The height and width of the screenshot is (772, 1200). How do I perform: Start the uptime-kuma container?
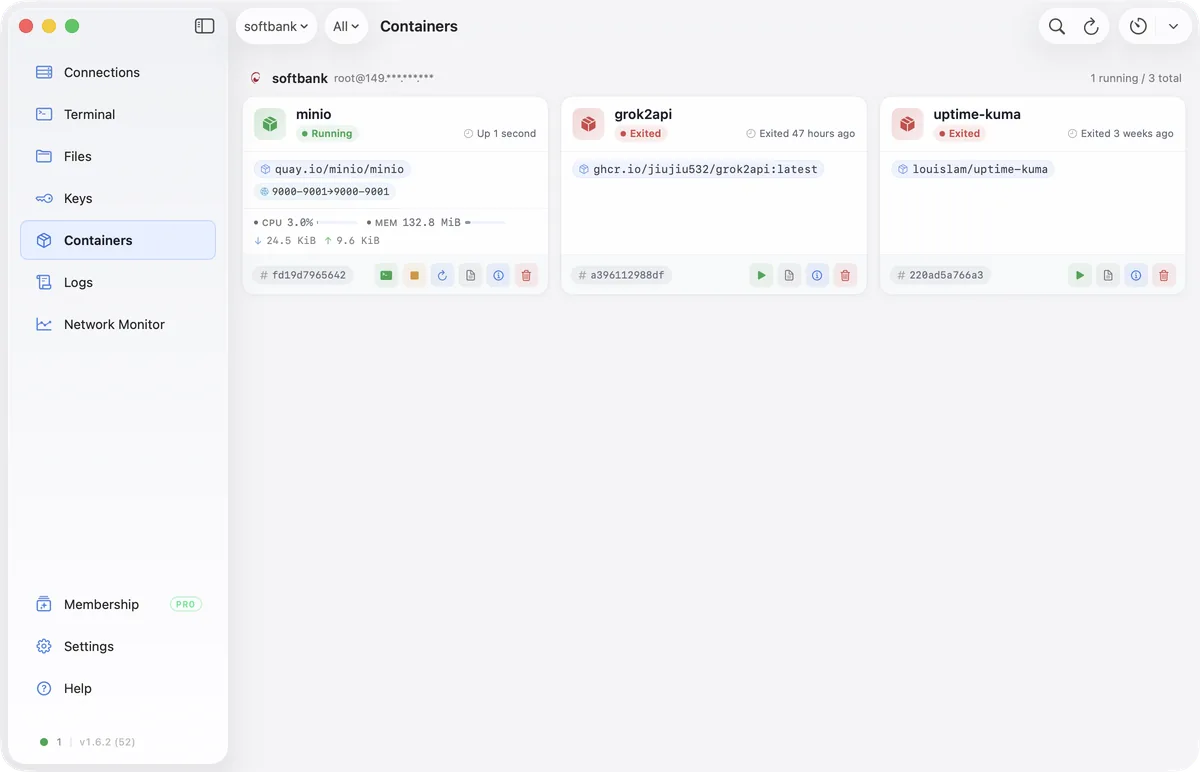pos(1079,275)
